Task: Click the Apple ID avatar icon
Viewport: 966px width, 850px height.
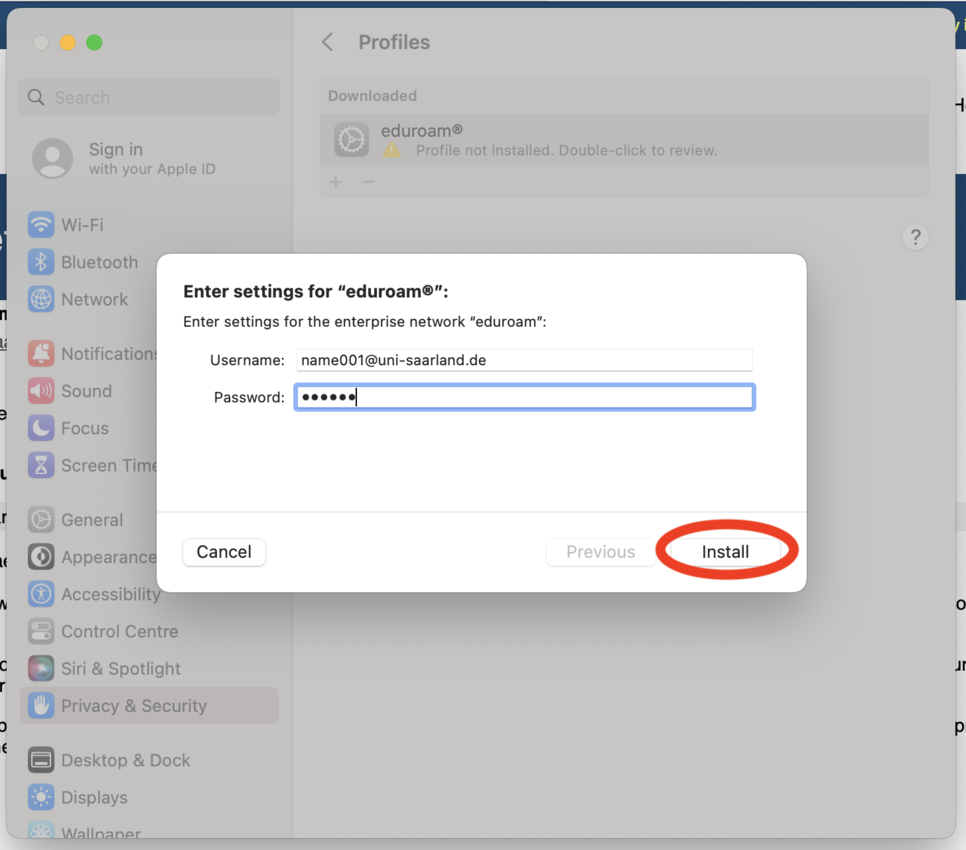Action: pyautogui.click(x=52, y=158)
